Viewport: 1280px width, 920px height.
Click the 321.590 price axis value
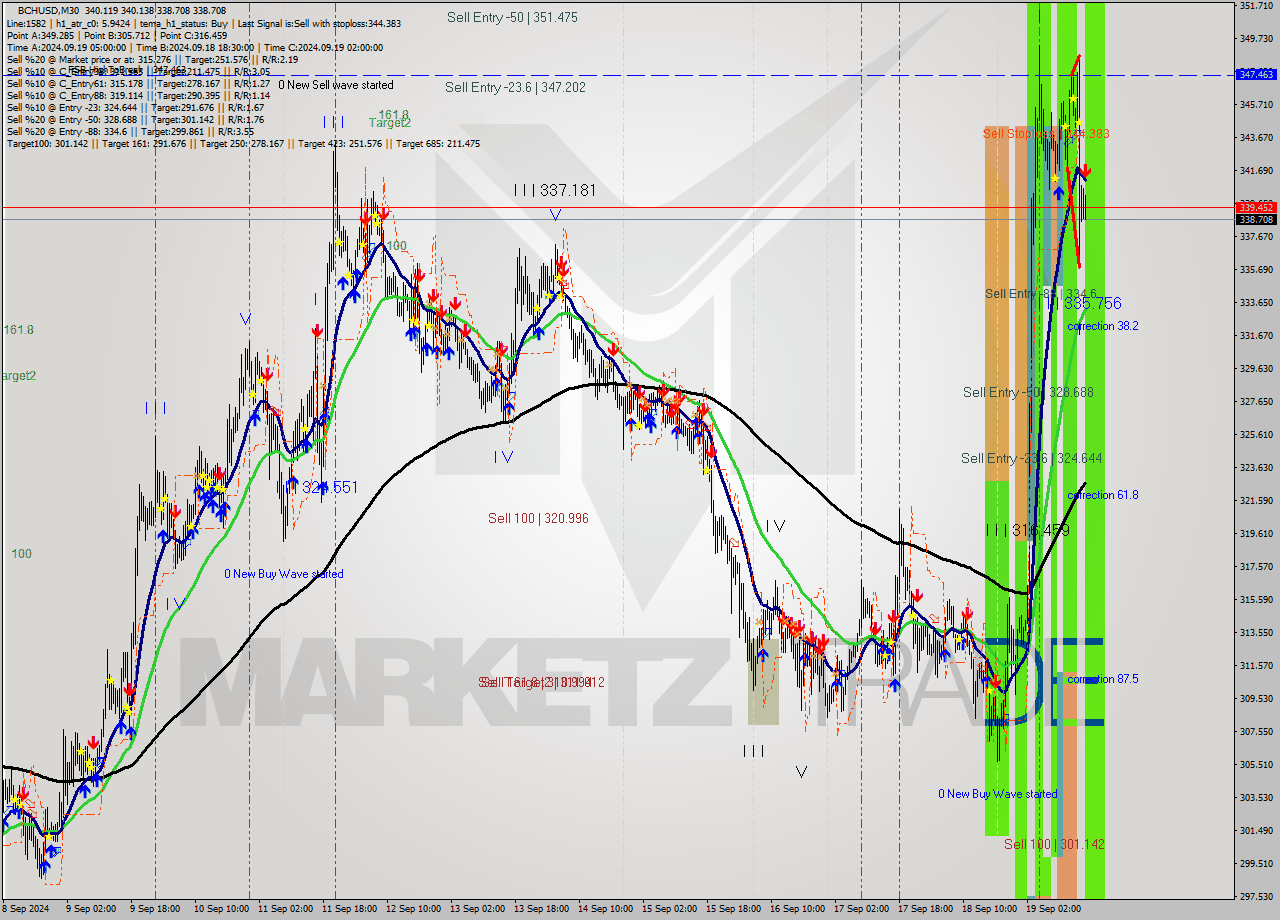(x=1255, y=500)
